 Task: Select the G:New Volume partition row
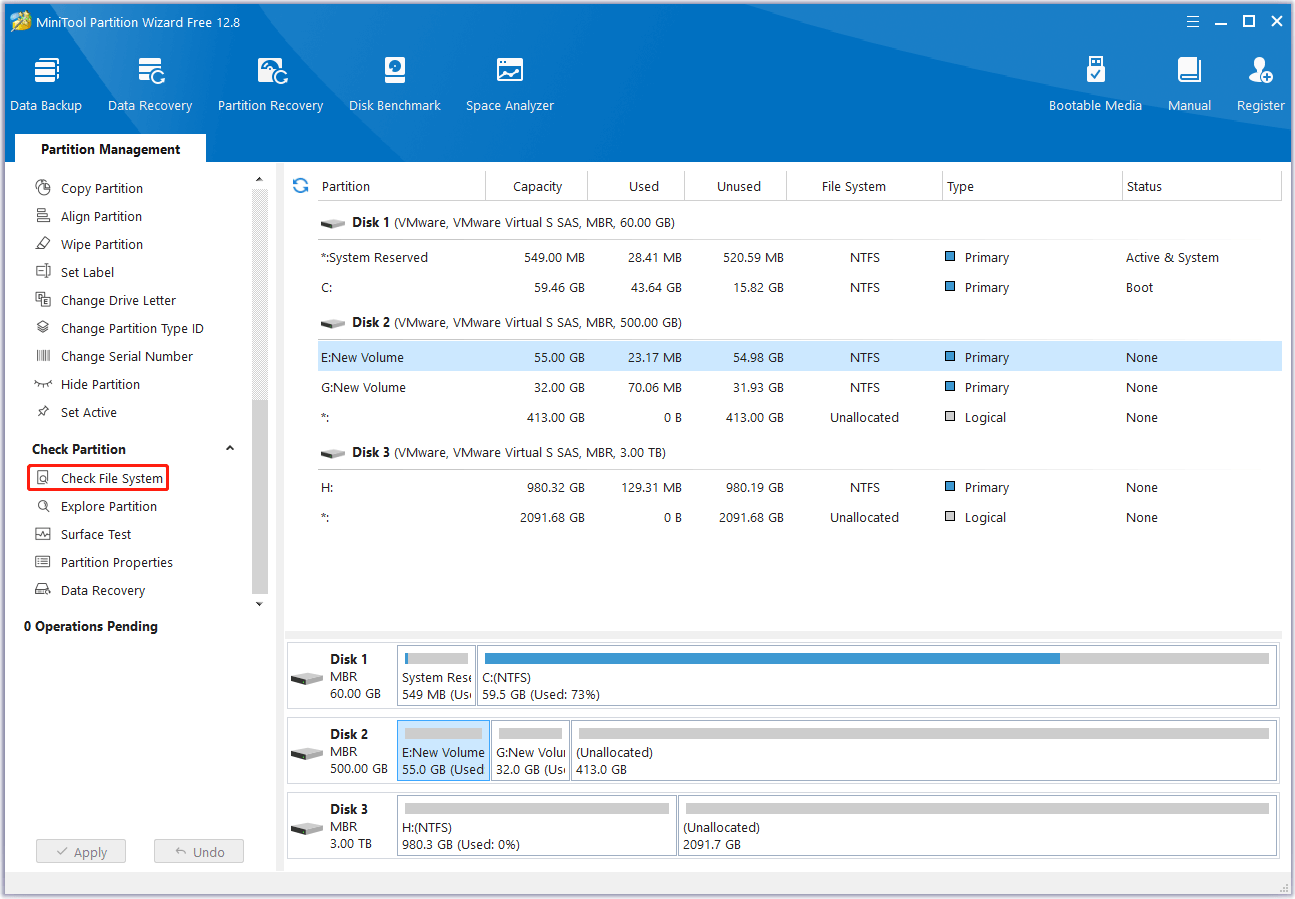coord(799,387)
